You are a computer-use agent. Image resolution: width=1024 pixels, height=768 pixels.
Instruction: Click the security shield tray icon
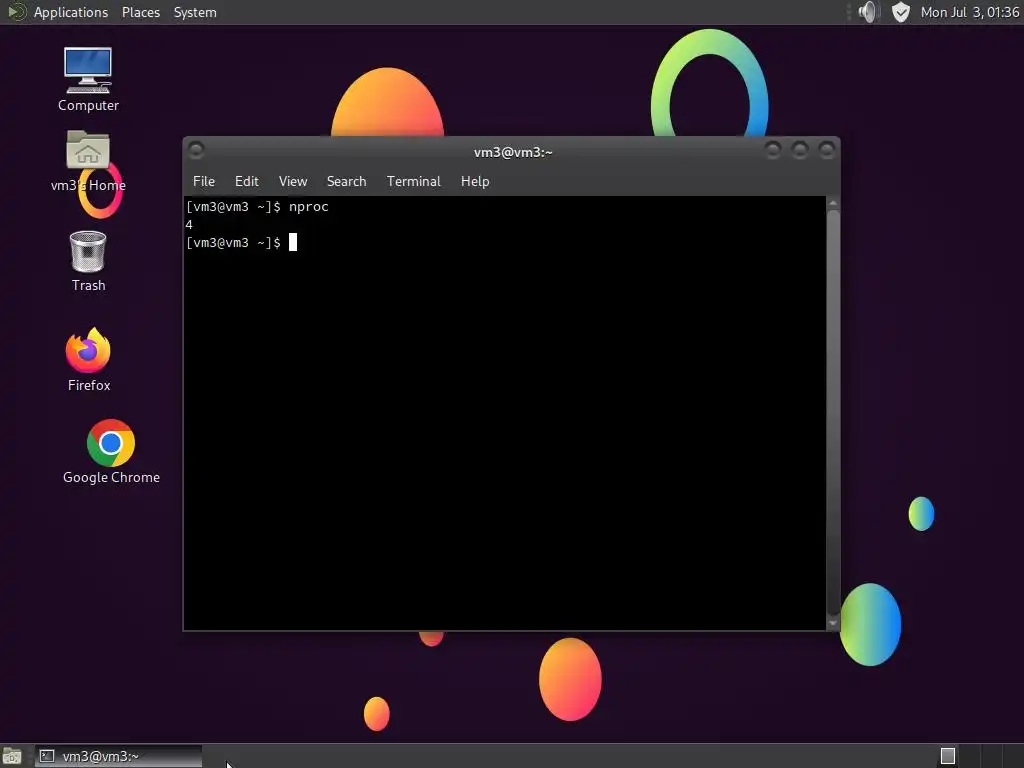pos(901,12)
